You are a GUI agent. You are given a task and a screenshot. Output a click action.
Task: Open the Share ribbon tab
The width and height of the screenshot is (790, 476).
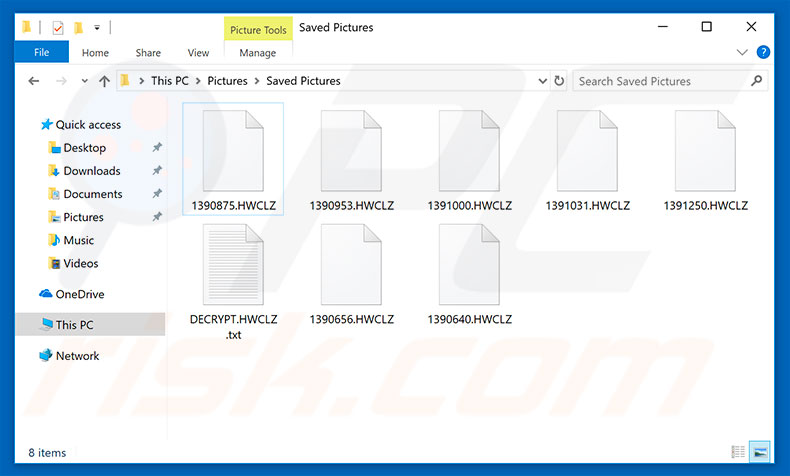[148, 53]
